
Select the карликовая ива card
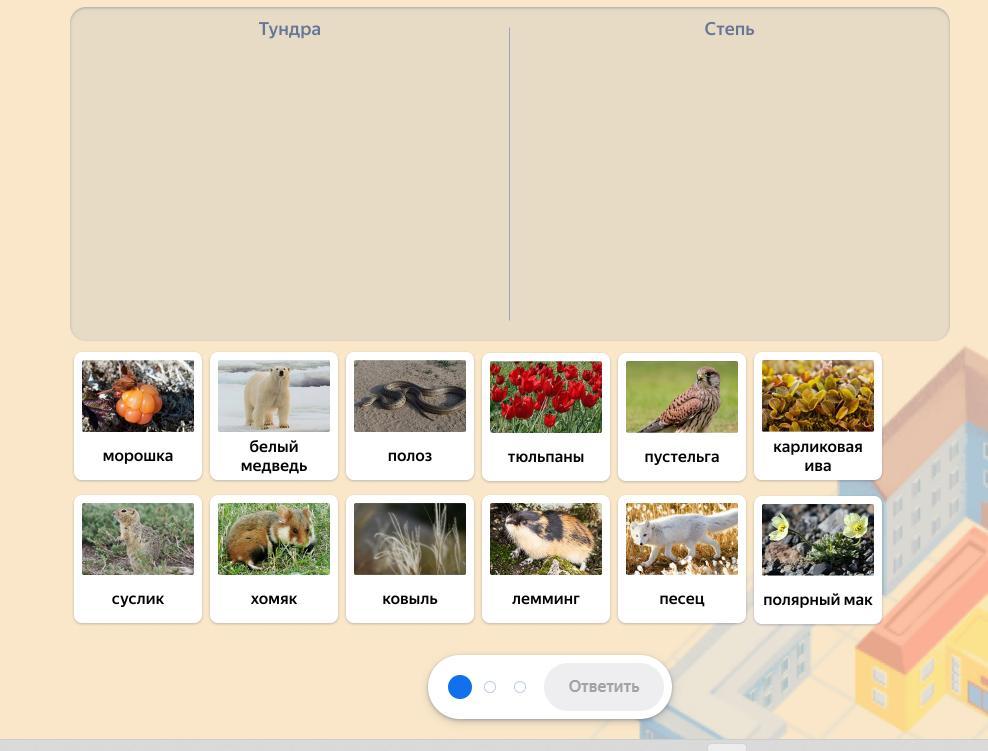[x=818, y=416]
